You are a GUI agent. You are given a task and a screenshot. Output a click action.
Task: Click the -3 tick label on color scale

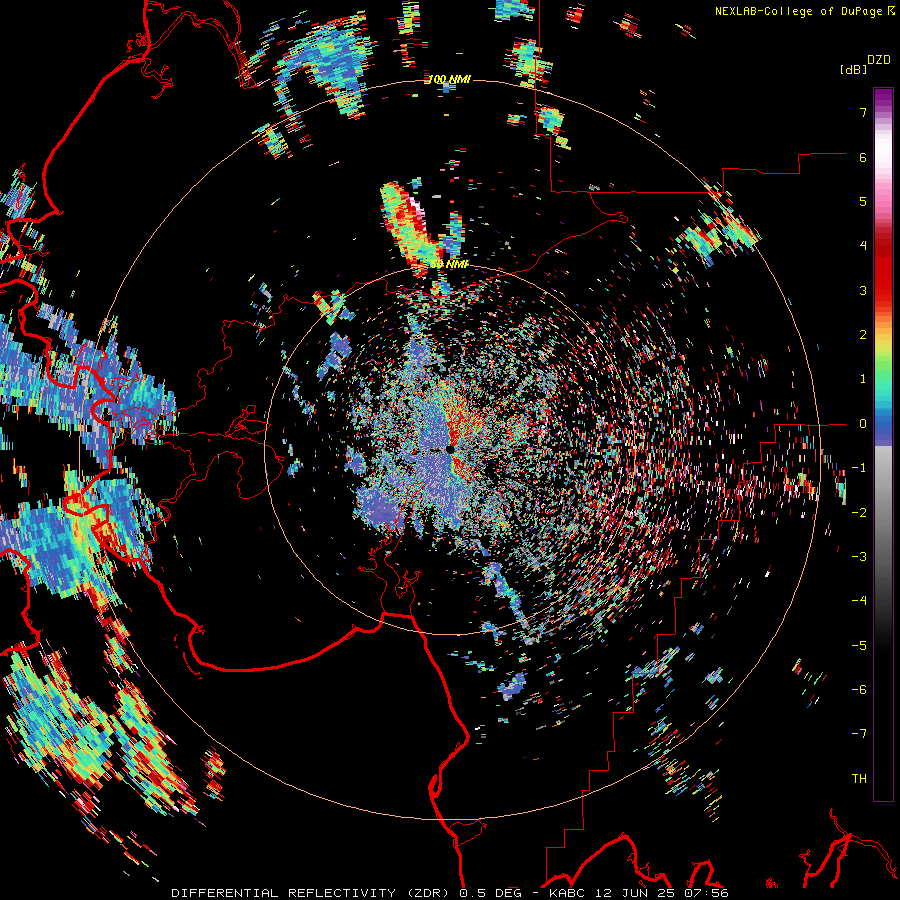click(x=859, y=557)
